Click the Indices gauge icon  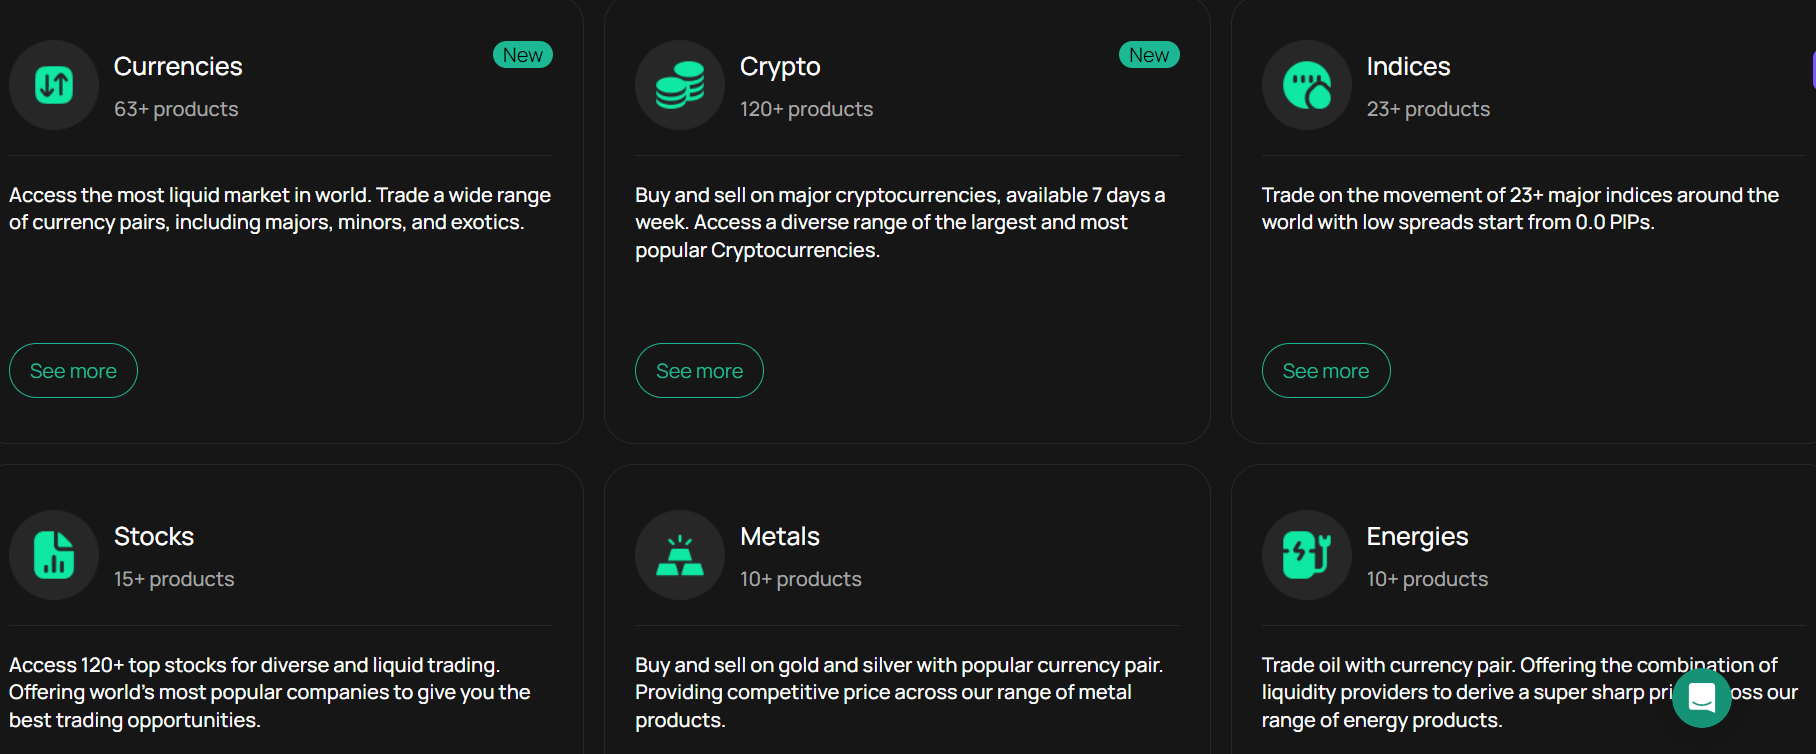tap(1307, 85)
